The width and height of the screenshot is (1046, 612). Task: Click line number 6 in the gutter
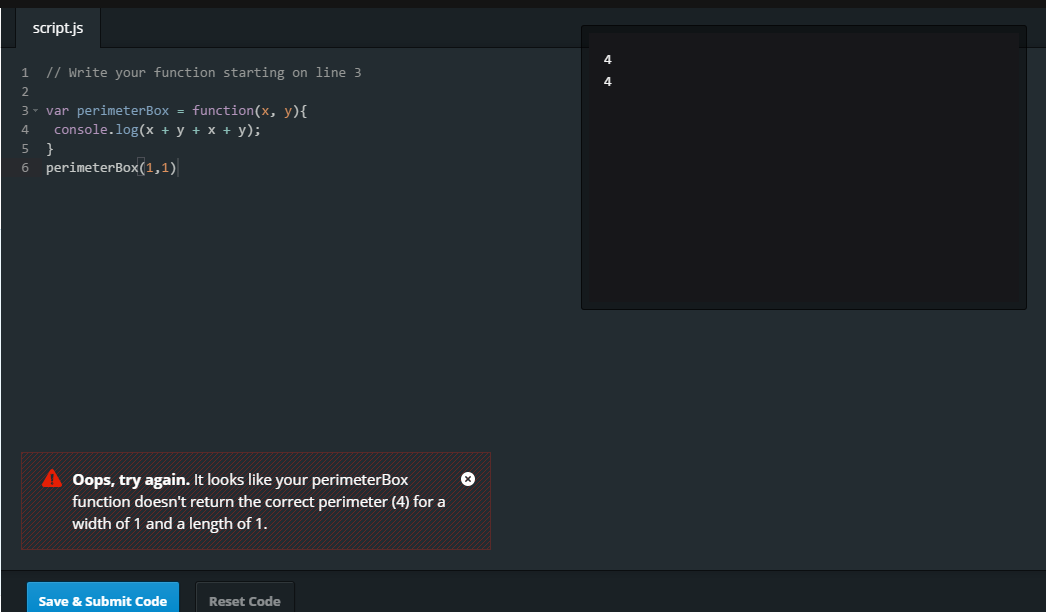click(x=24, y=168)
